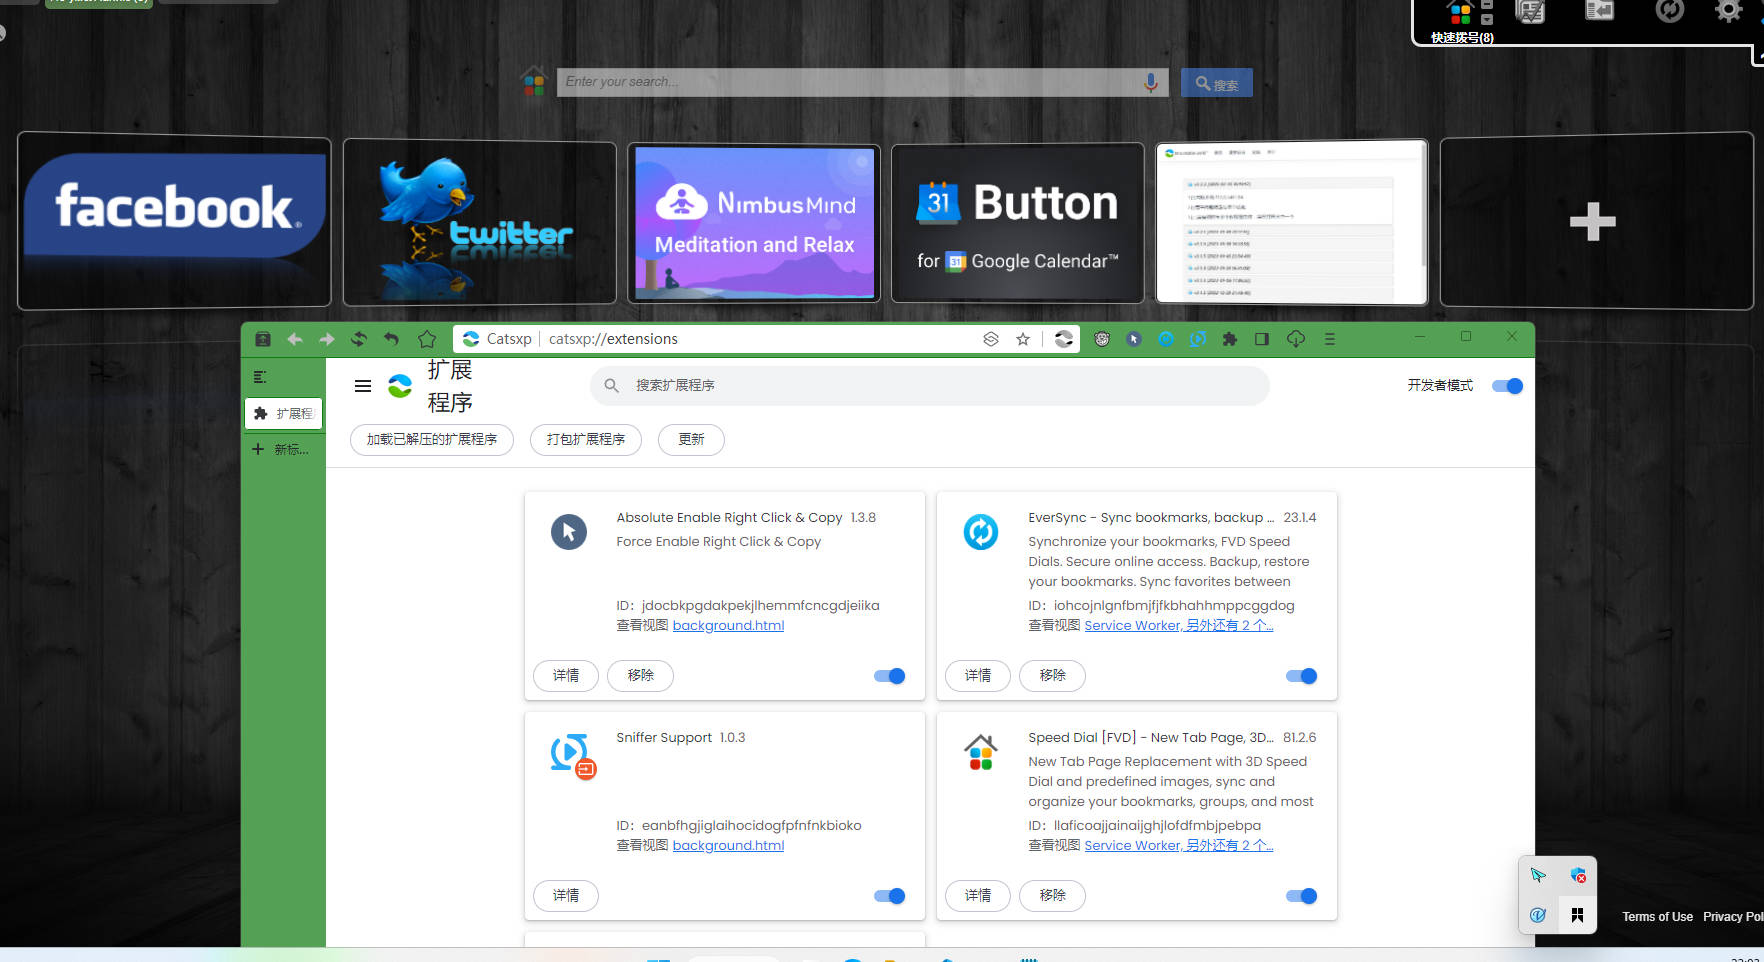Toggle developer mode switch
Image resolution: width=1764 pixels, height=962 pixels.
click(x=1507, y=386)
